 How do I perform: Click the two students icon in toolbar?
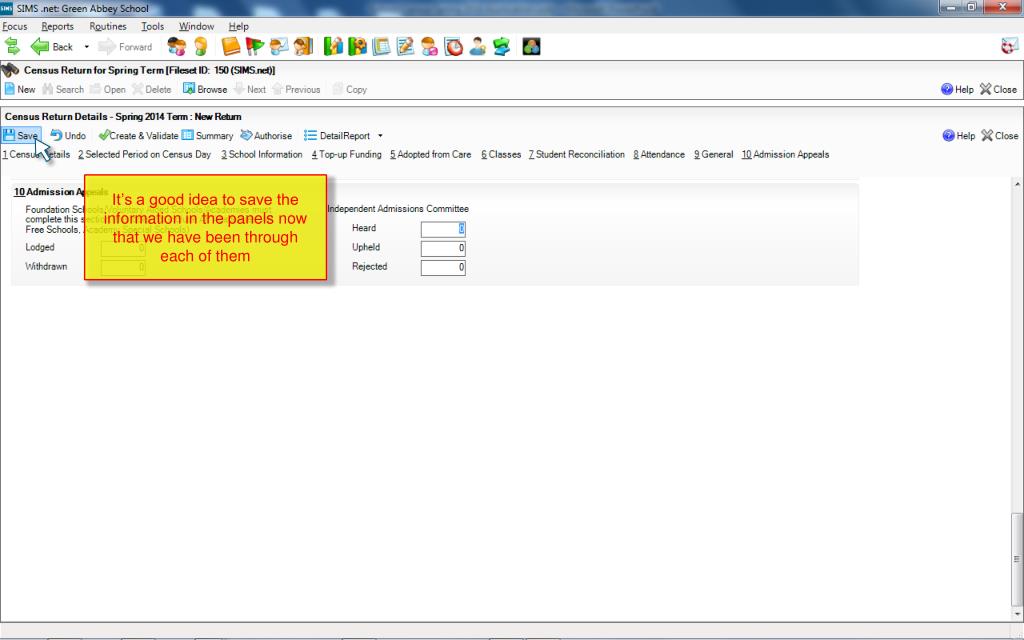(176, 46)
